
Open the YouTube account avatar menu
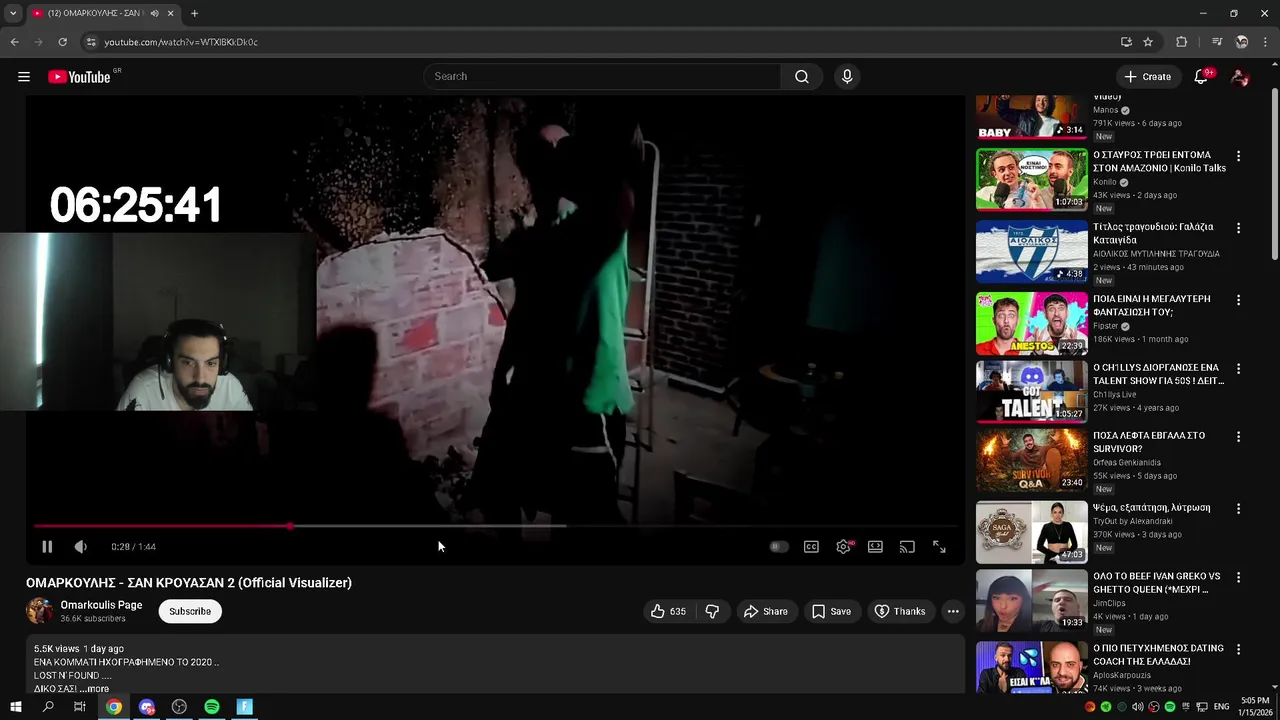(1240, 77)
